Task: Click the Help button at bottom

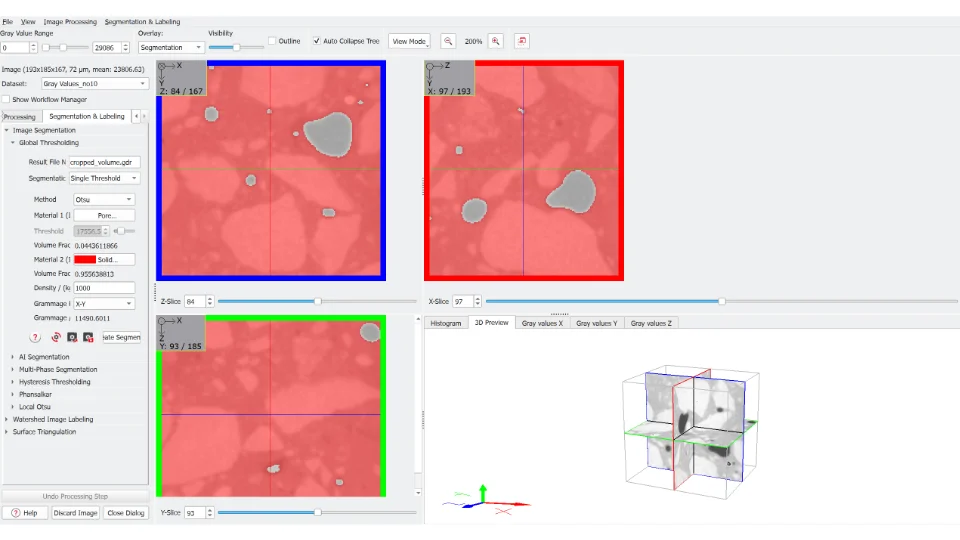Action: (24, 513)
